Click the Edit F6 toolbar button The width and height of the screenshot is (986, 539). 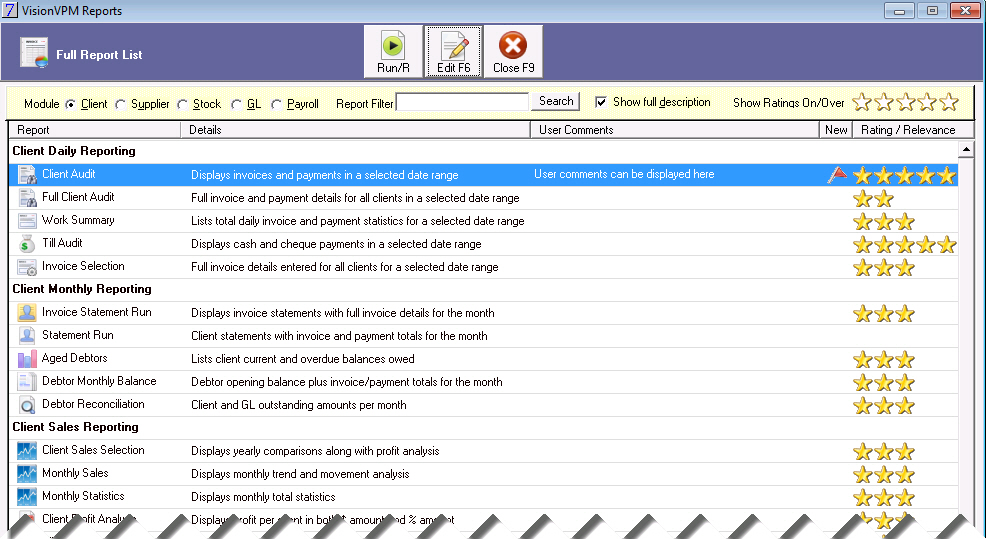tap(453, 52)
